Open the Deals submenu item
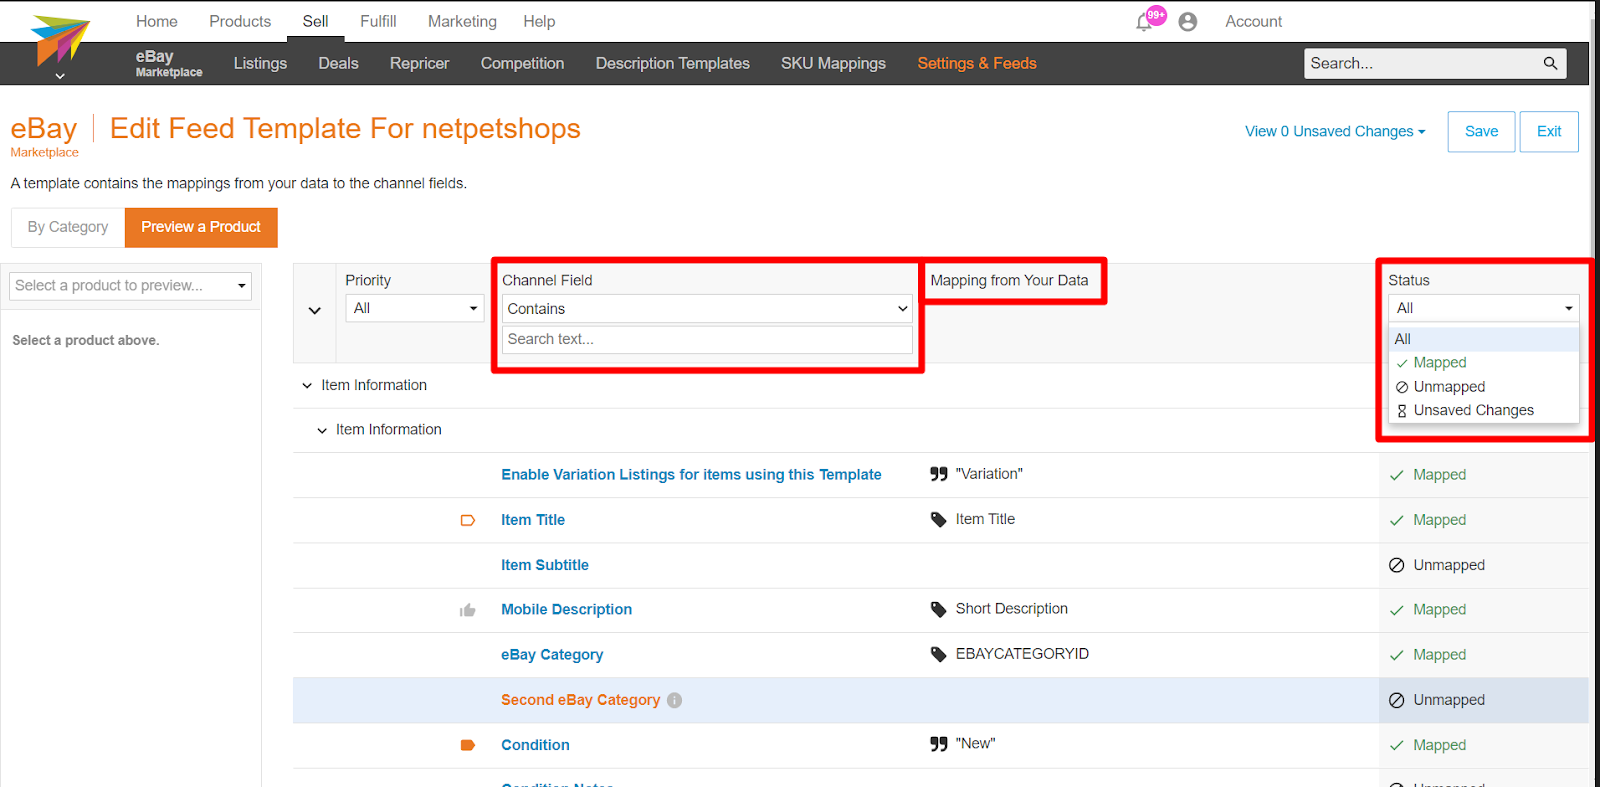The image size is (1600, 787). 338,63
